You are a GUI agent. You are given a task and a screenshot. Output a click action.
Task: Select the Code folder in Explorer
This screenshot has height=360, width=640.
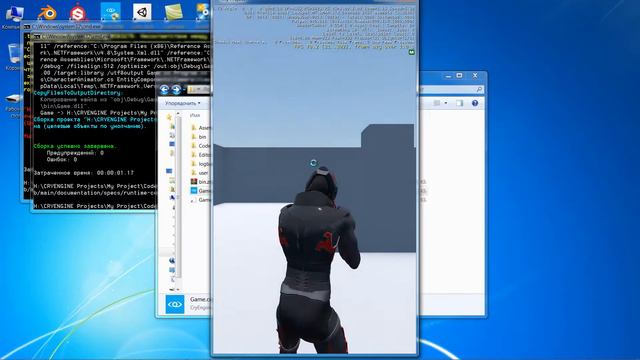(x=201, y=146)
